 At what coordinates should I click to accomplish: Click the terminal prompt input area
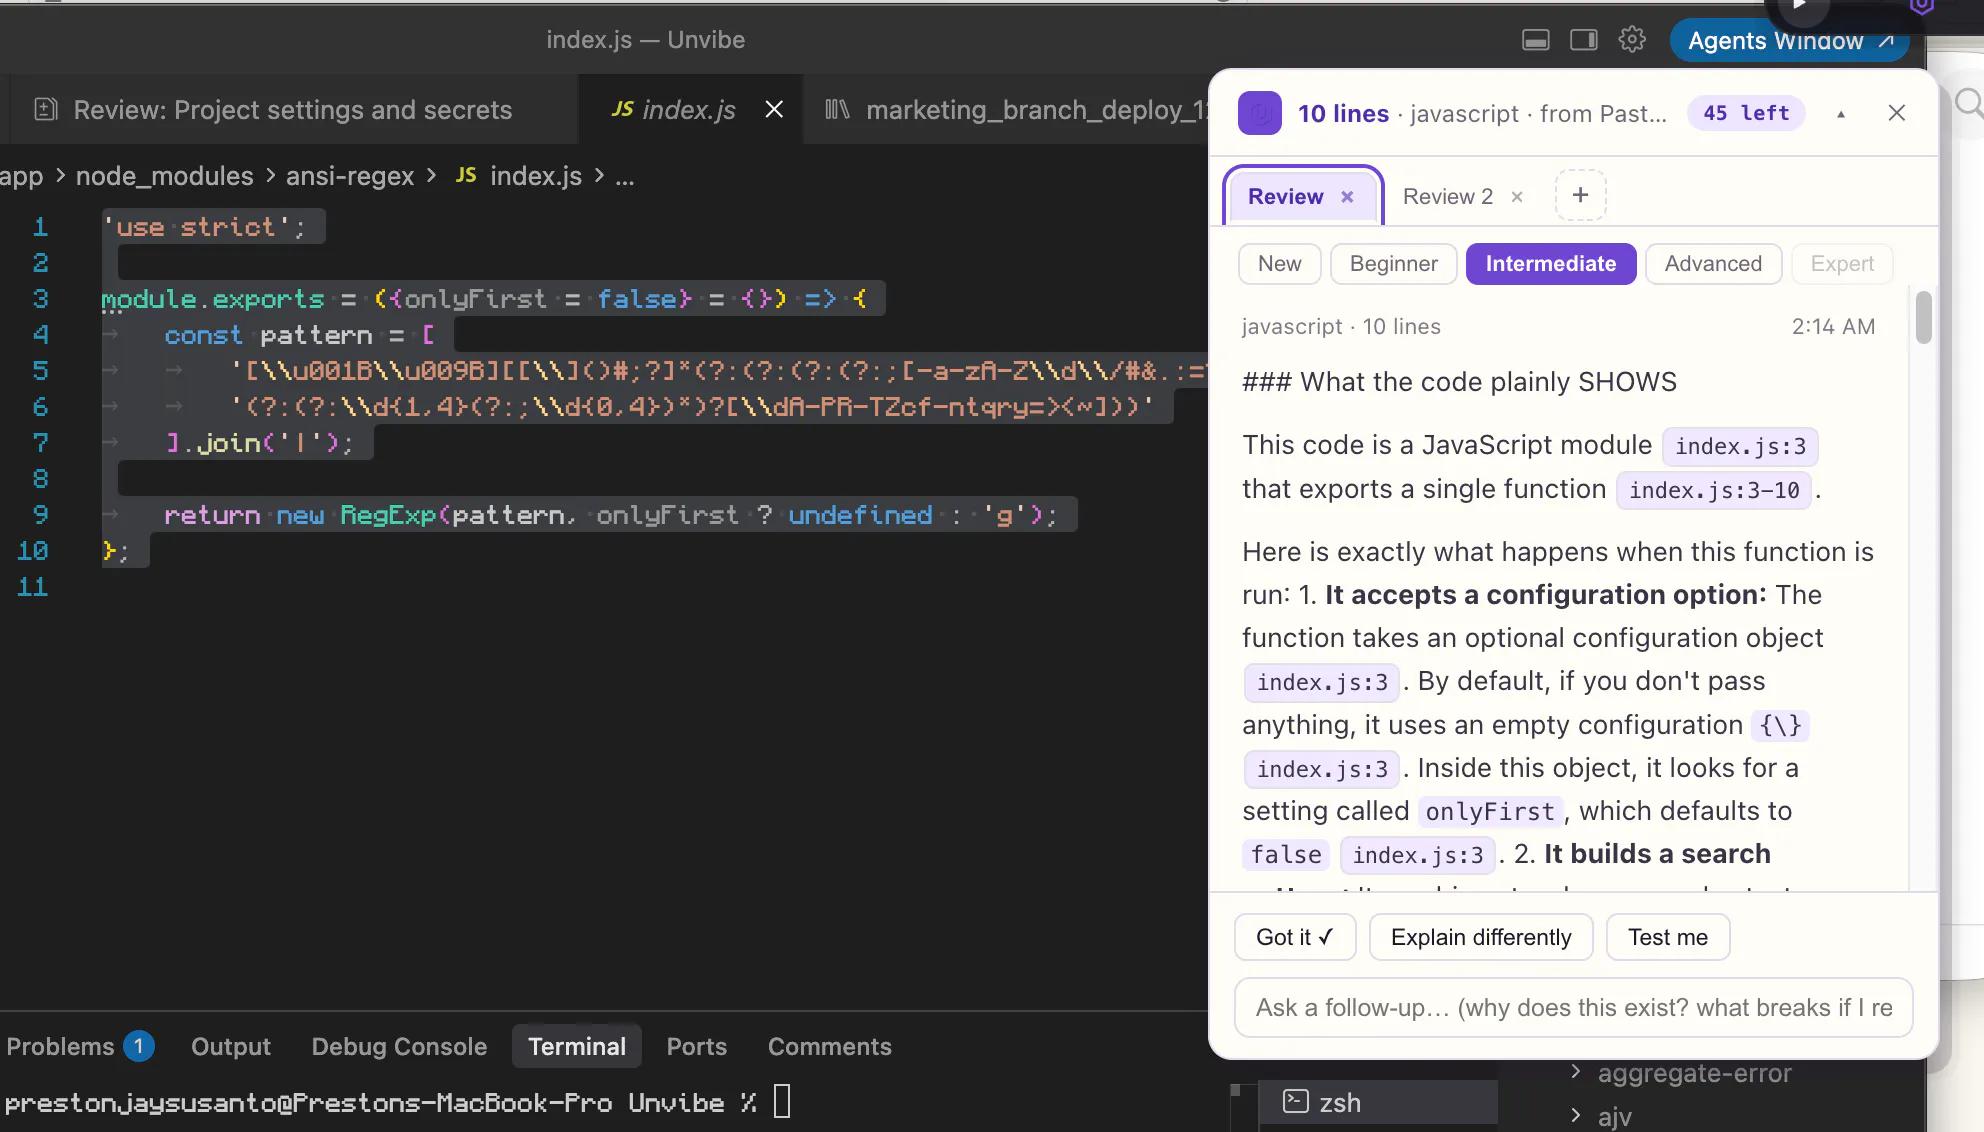[782, 1102]
